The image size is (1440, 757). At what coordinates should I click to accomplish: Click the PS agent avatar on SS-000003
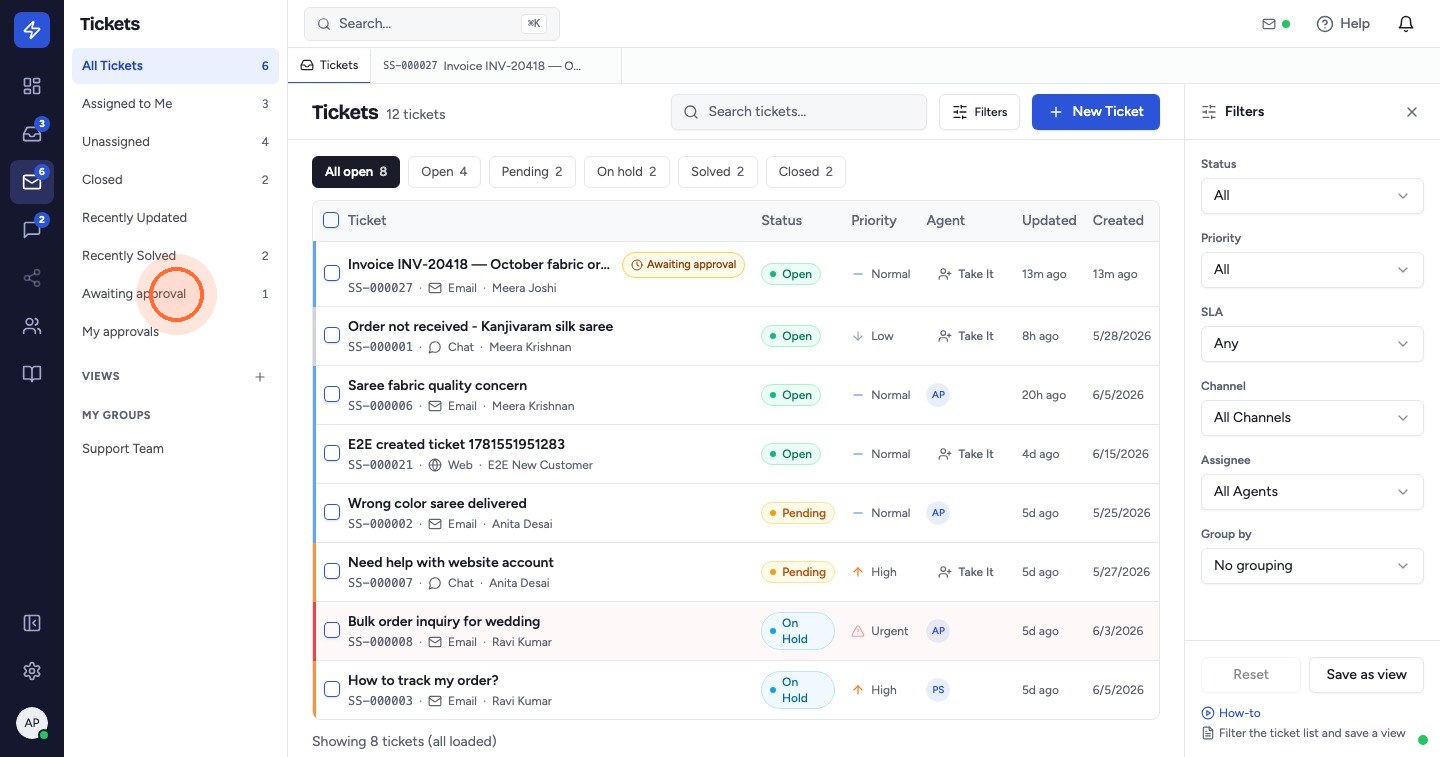point(938,690)
